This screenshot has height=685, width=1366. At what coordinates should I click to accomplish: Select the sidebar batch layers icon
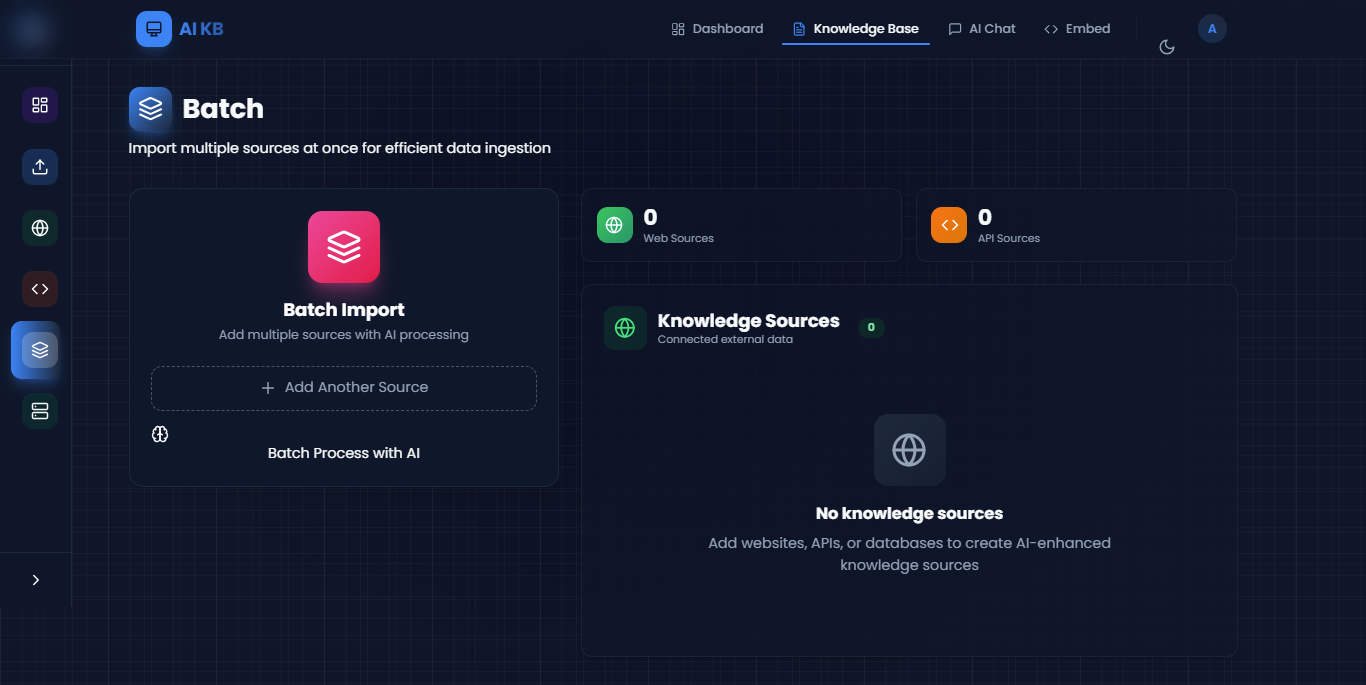(x=40, y=350)
